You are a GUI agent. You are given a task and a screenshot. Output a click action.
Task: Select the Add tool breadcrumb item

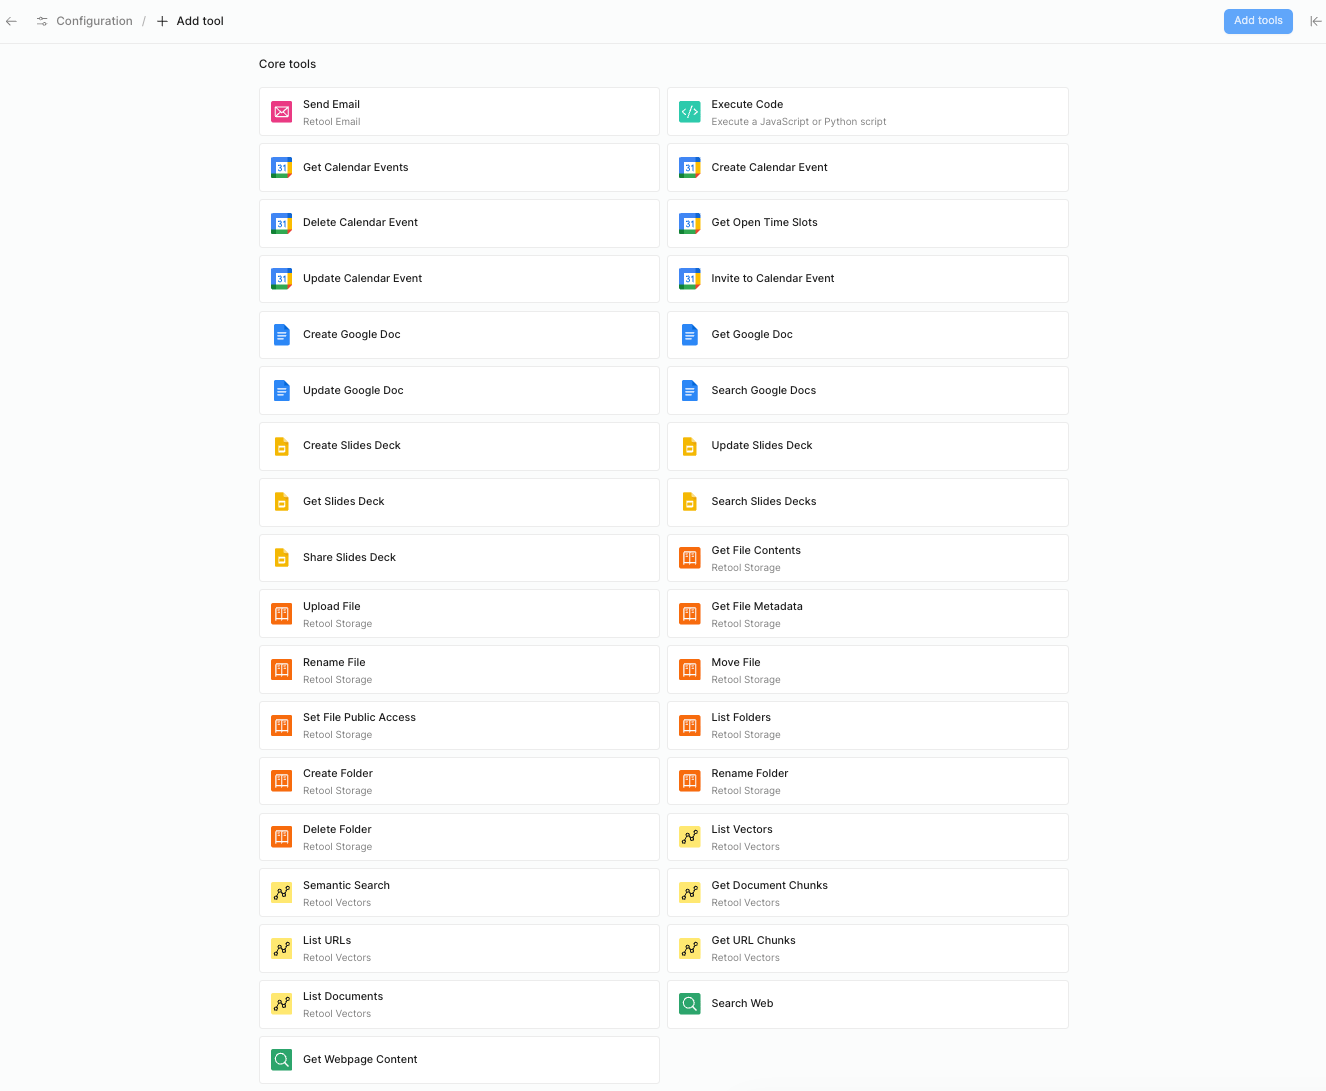pos(199,21)
